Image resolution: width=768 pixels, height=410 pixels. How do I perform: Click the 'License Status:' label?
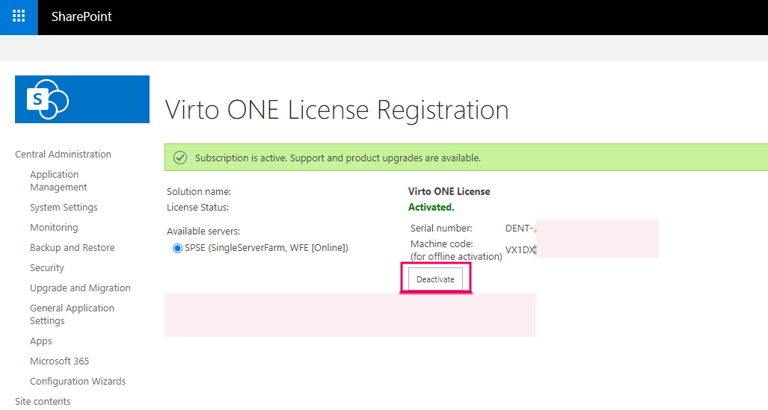click(197, 207)
